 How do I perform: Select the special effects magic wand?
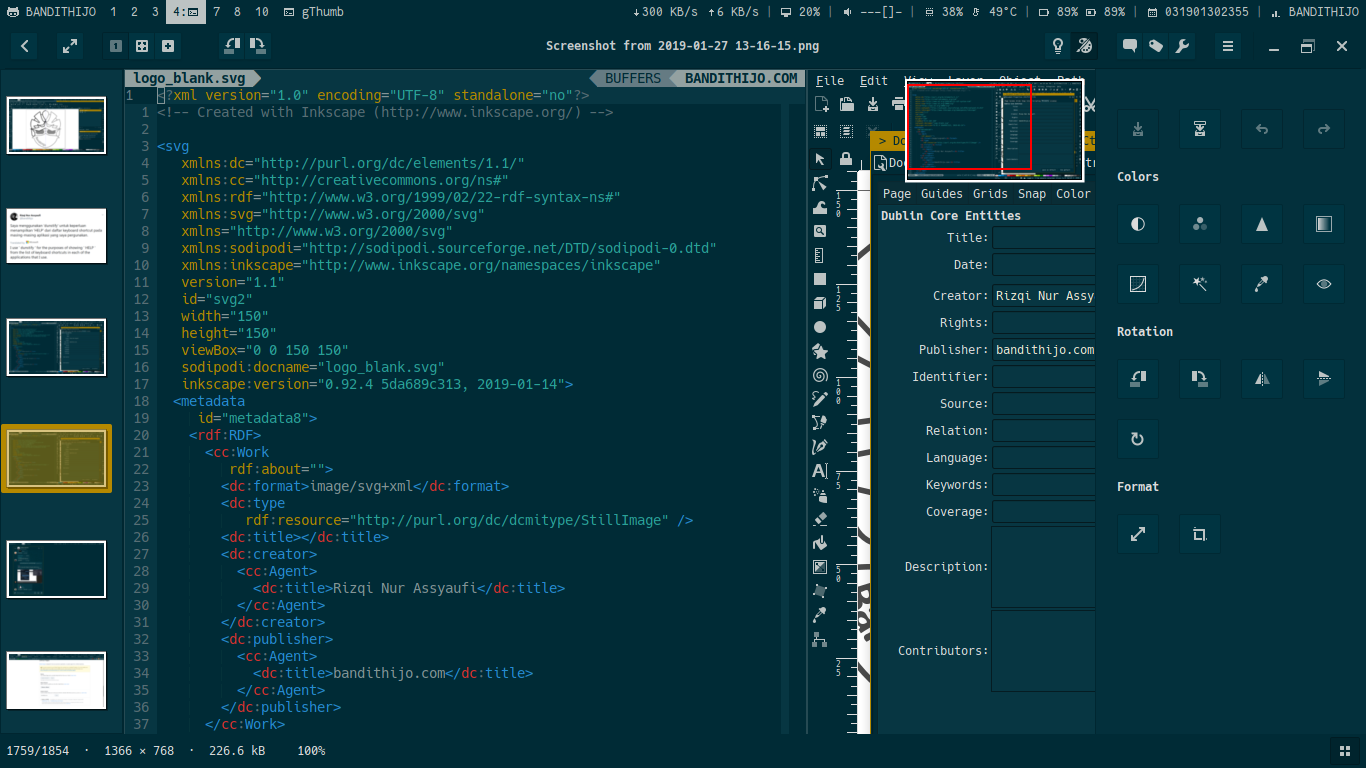coord(1200,284)
